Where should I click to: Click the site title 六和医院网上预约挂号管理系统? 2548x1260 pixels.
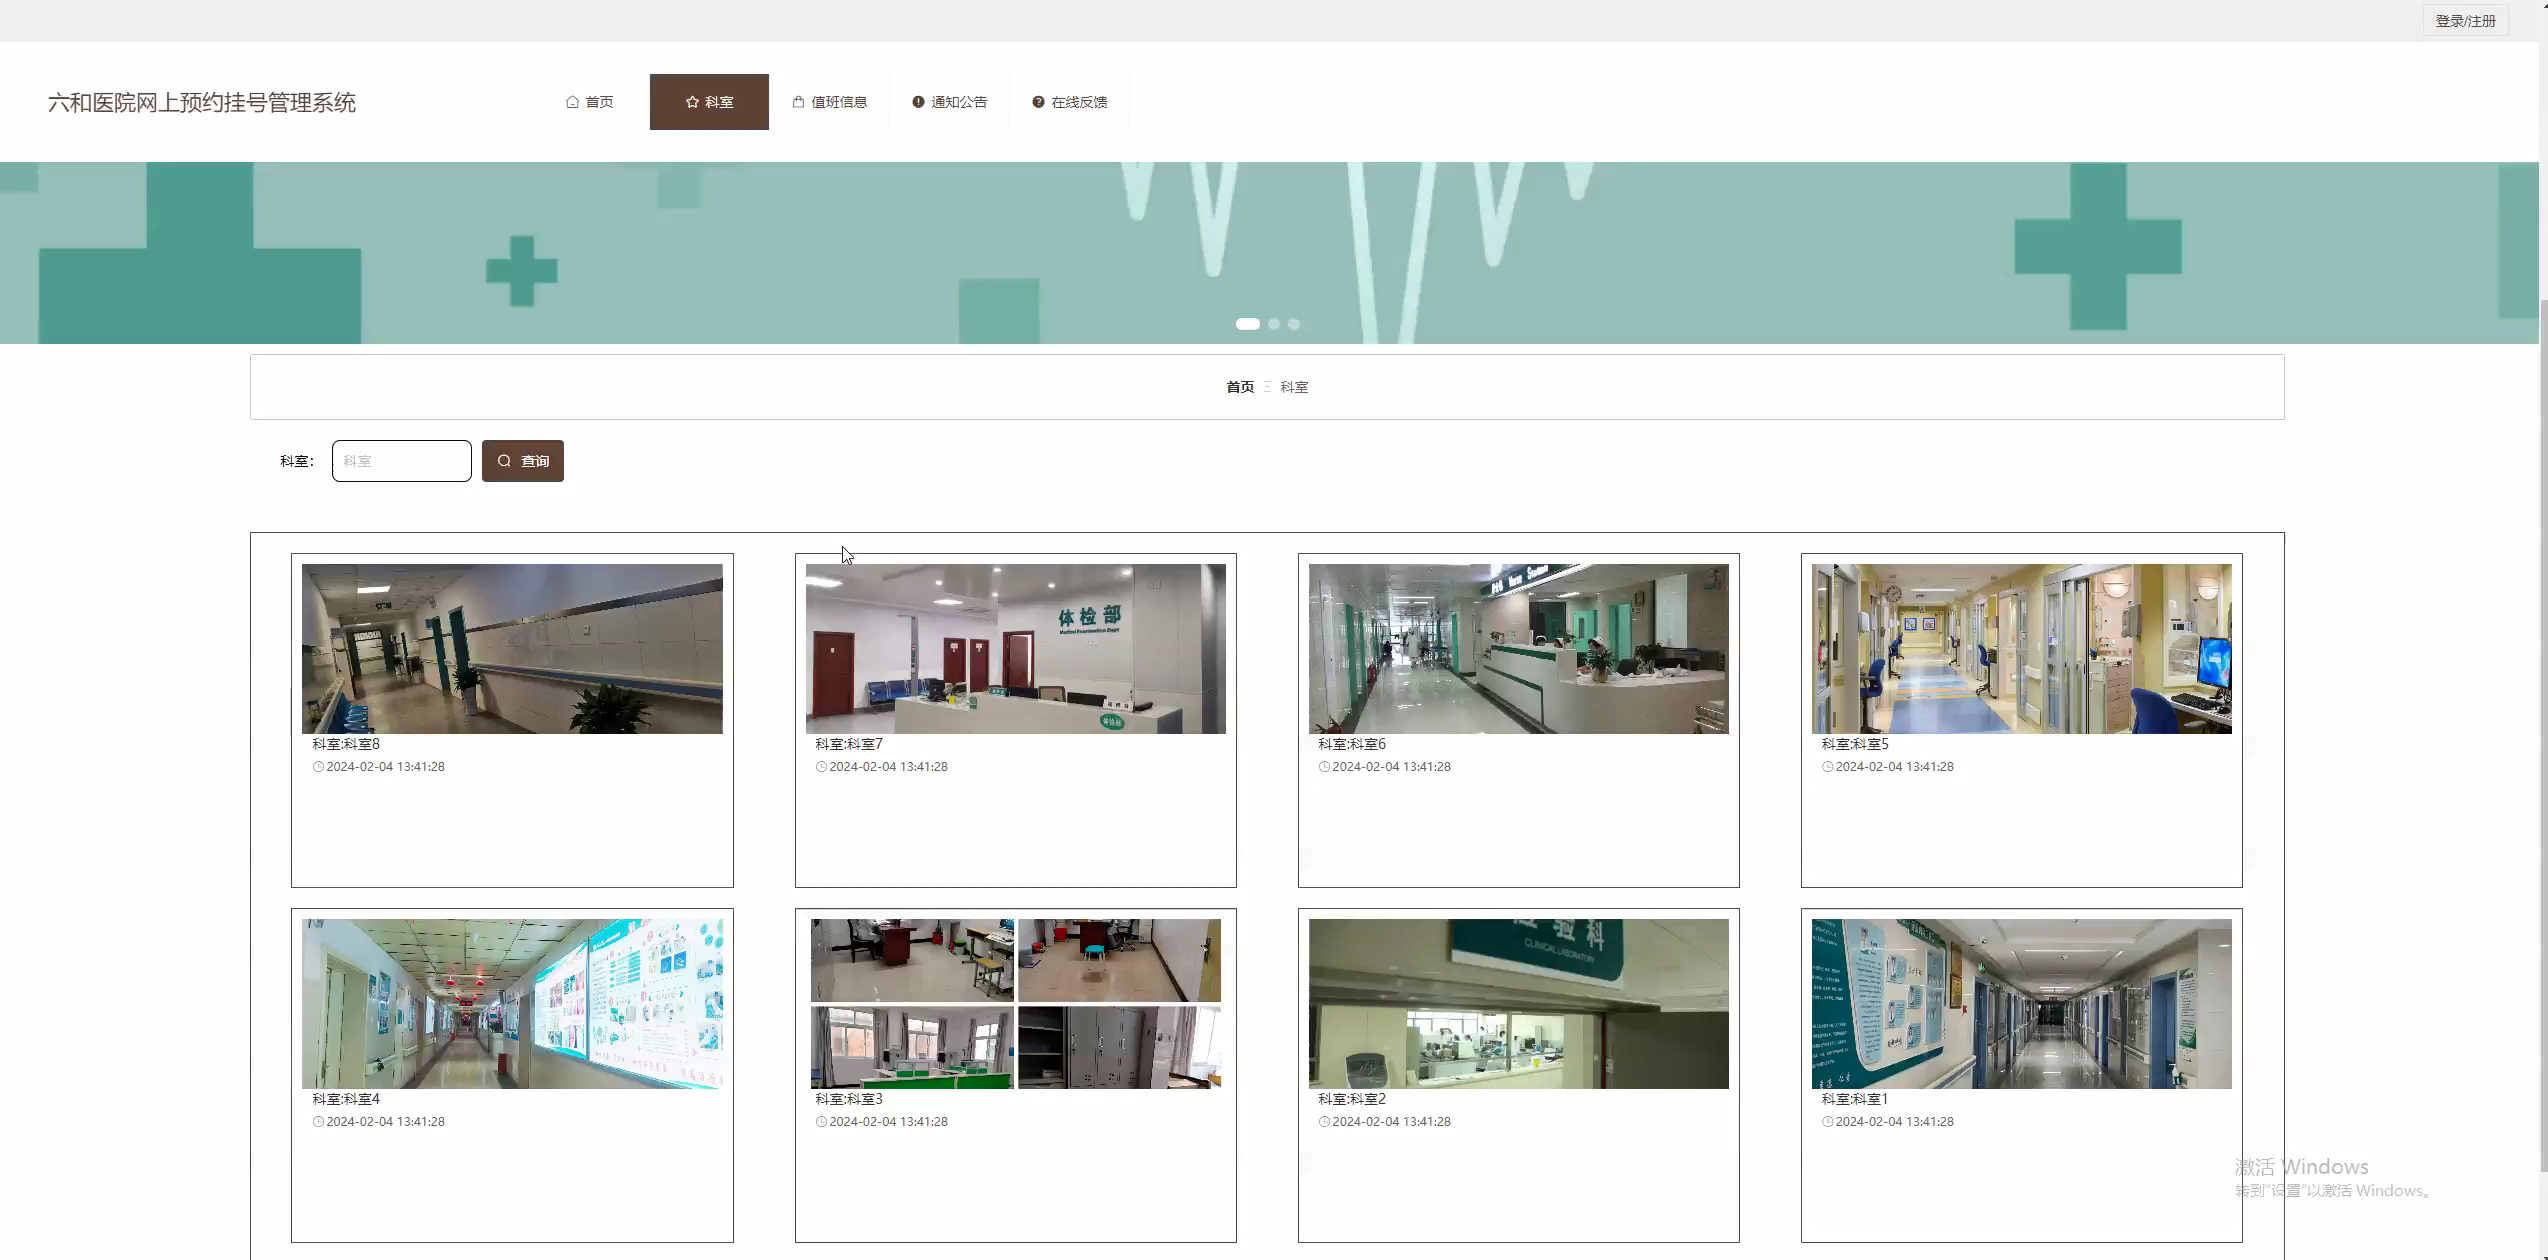click(x=202, y=103)
